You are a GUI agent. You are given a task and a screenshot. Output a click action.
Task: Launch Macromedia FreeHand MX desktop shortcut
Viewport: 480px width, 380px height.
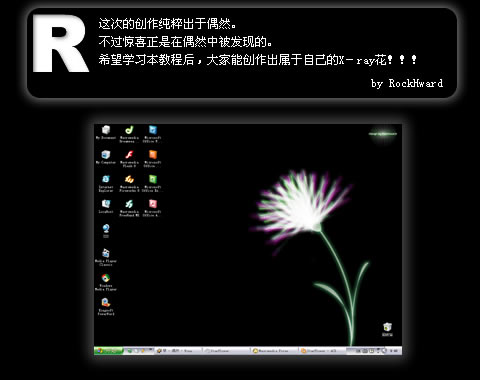129,208
